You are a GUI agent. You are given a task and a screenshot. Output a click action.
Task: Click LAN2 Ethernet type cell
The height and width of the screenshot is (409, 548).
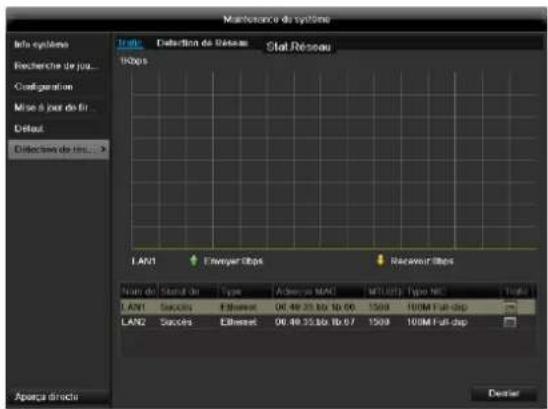(x=238, y=322)
